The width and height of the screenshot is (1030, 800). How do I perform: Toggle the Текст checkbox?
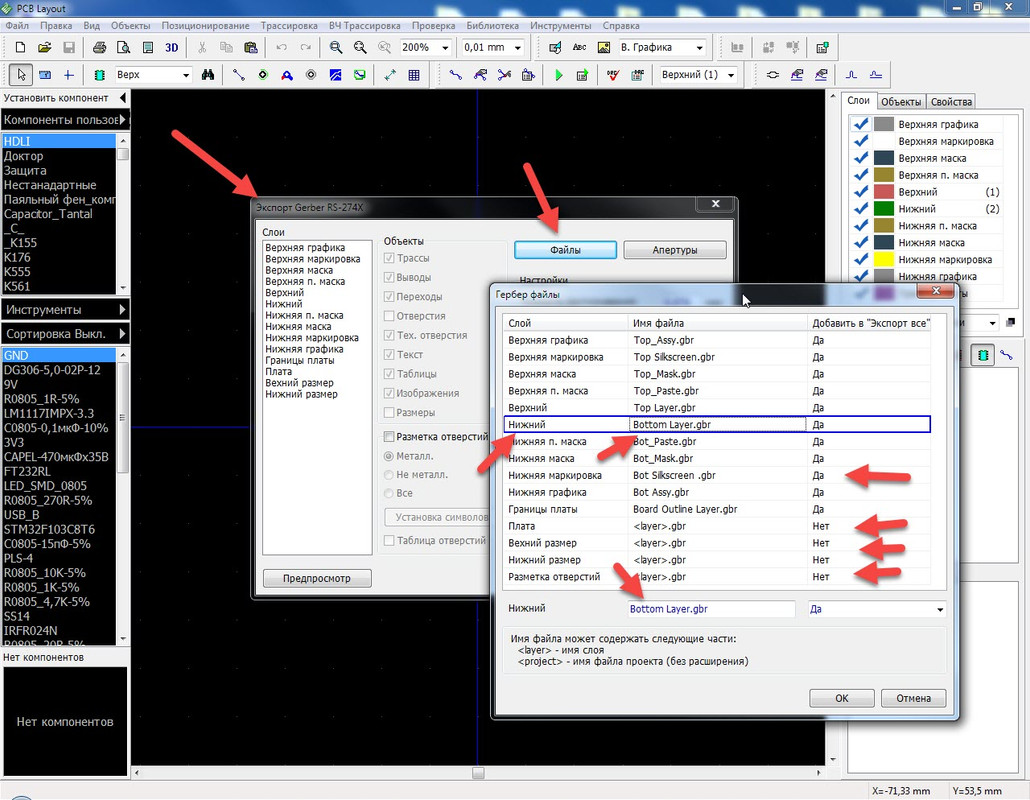(x=389, y=355)
